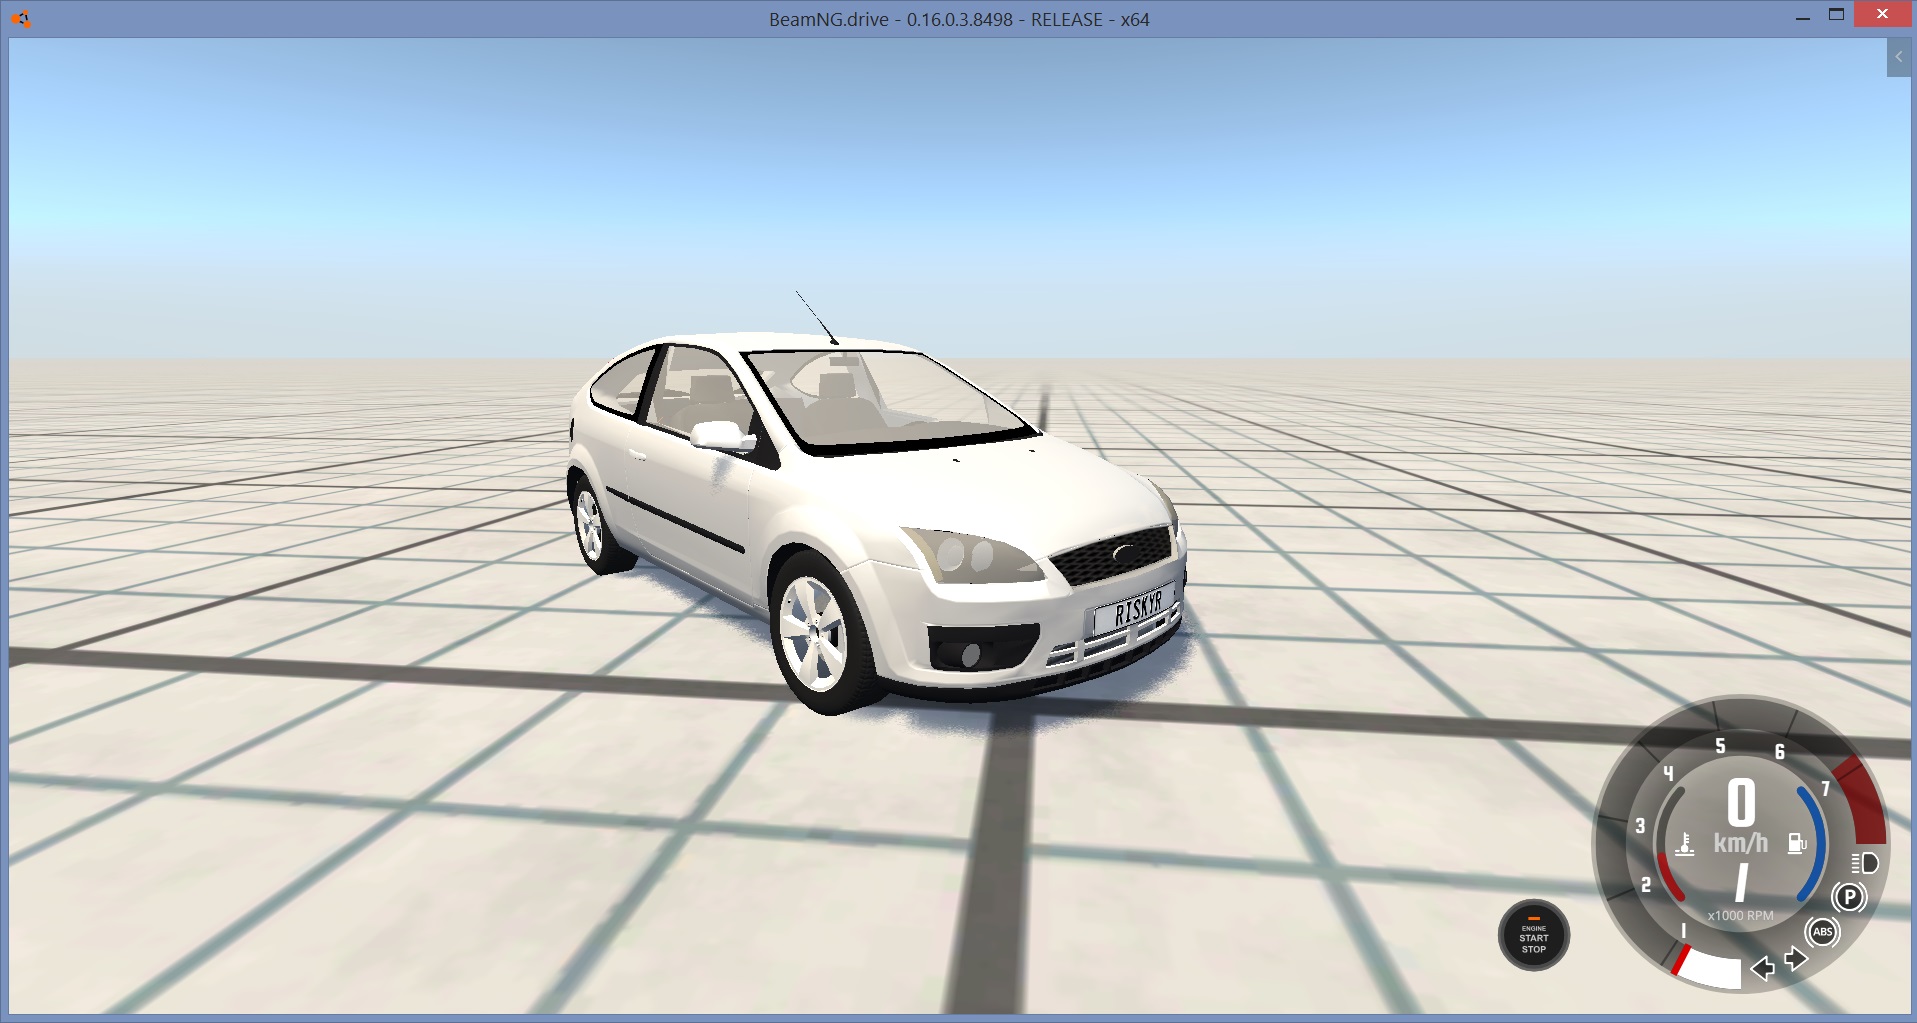Click the headlights indicator icon
The width and height of the screenshot is (1917, 1023).
[1866, 863]
